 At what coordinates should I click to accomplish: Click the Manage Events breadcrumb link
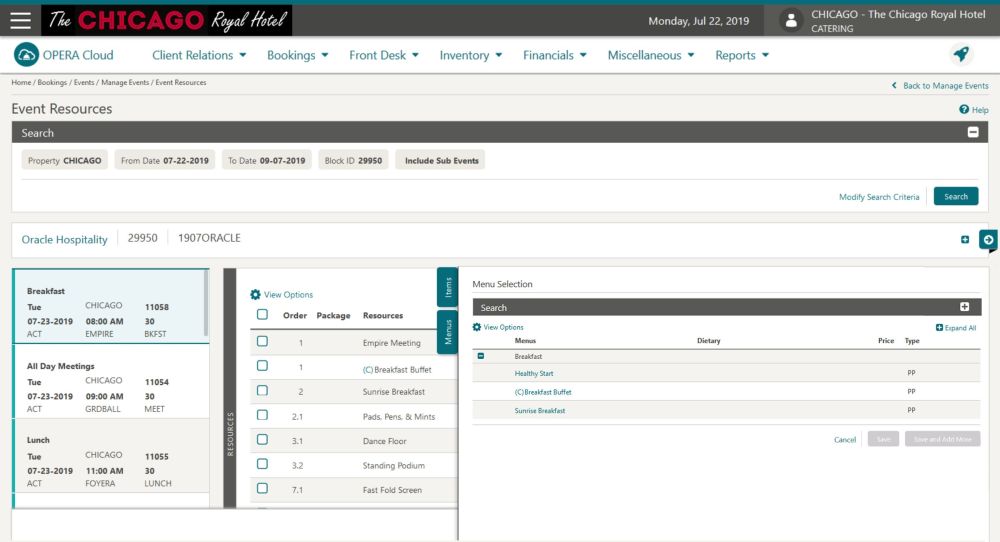click(125, 82)
